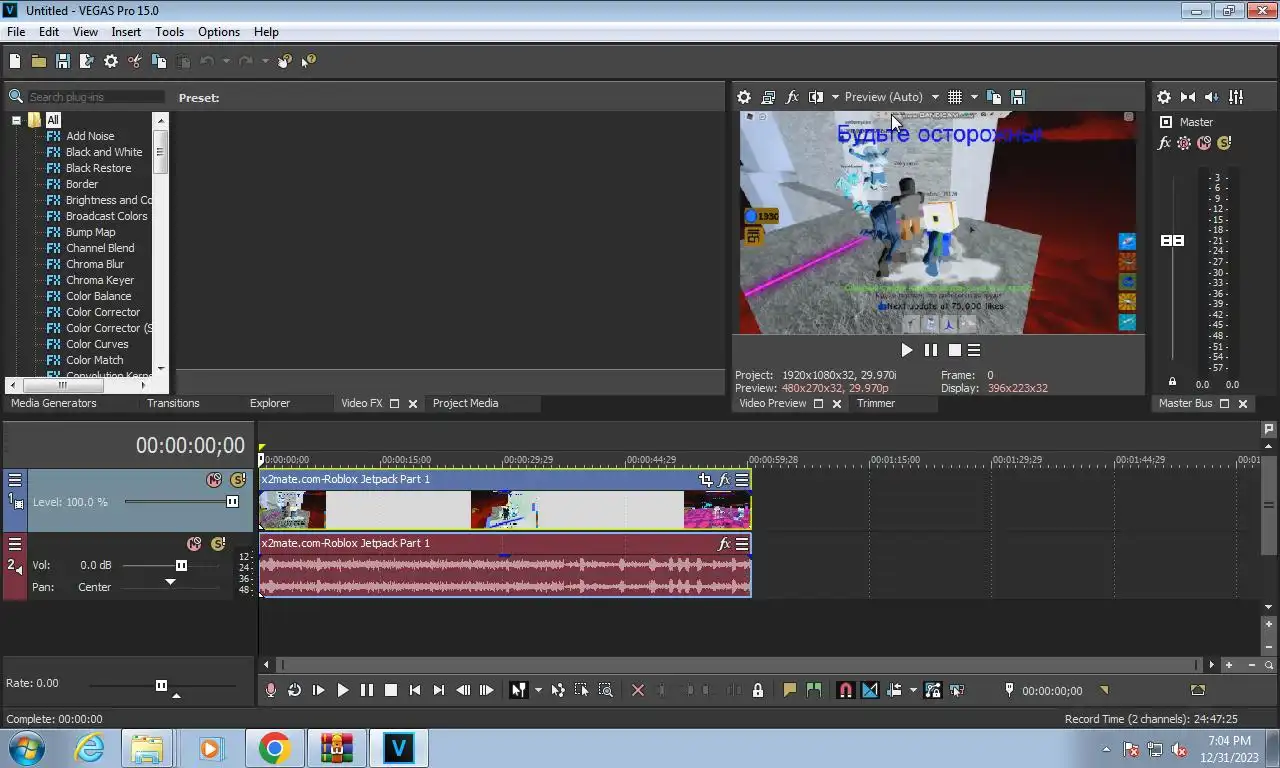Image resolution: width=1280 pixels, height=768 pixels.
Task: Open the Interactive Tutorials icon
Action: 285,62
